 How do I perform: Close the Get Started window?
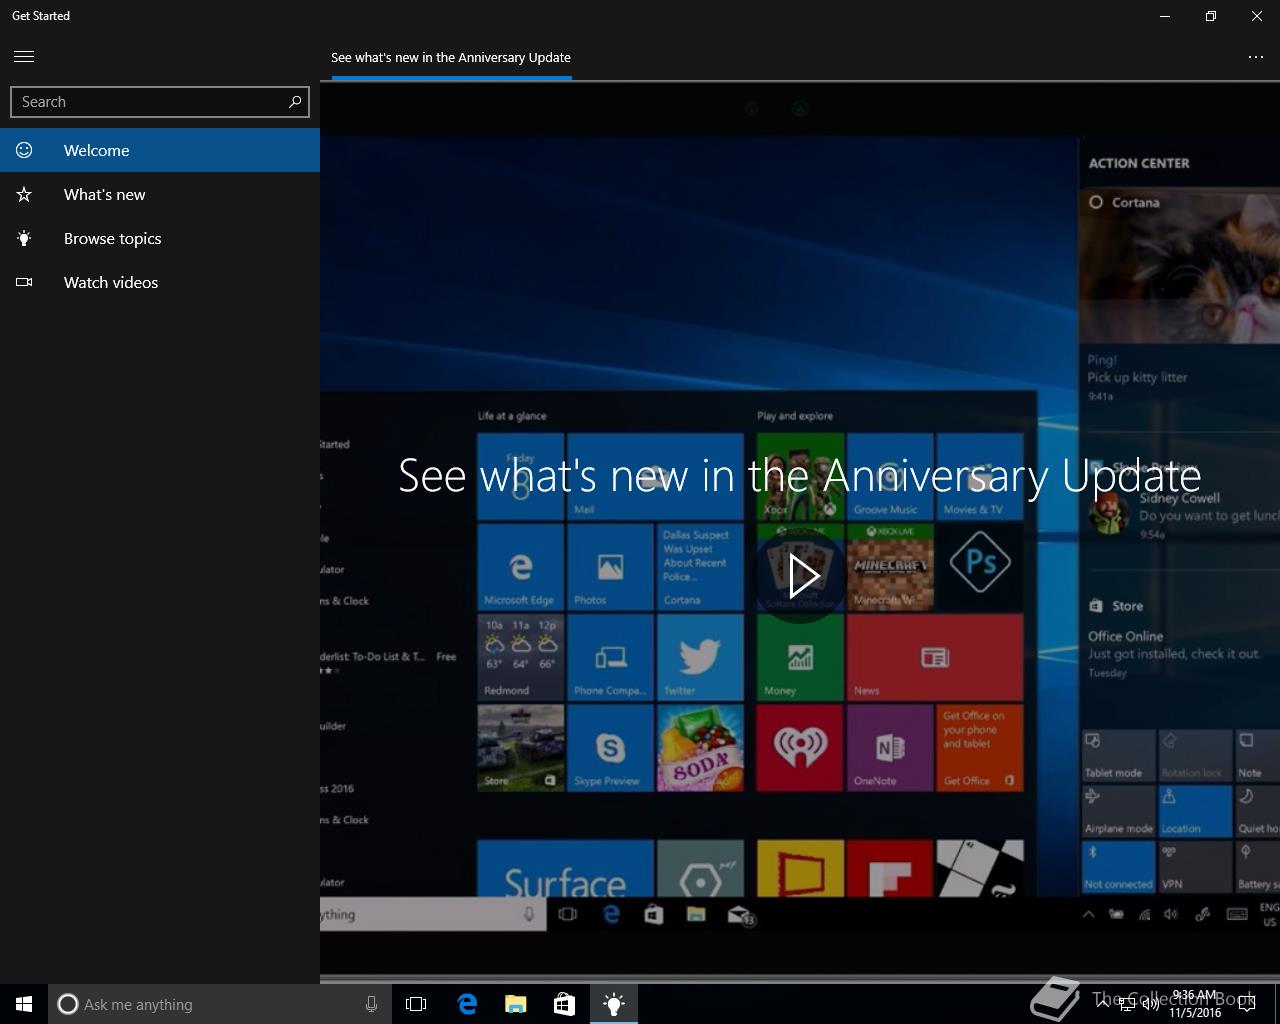point(1257,16)
